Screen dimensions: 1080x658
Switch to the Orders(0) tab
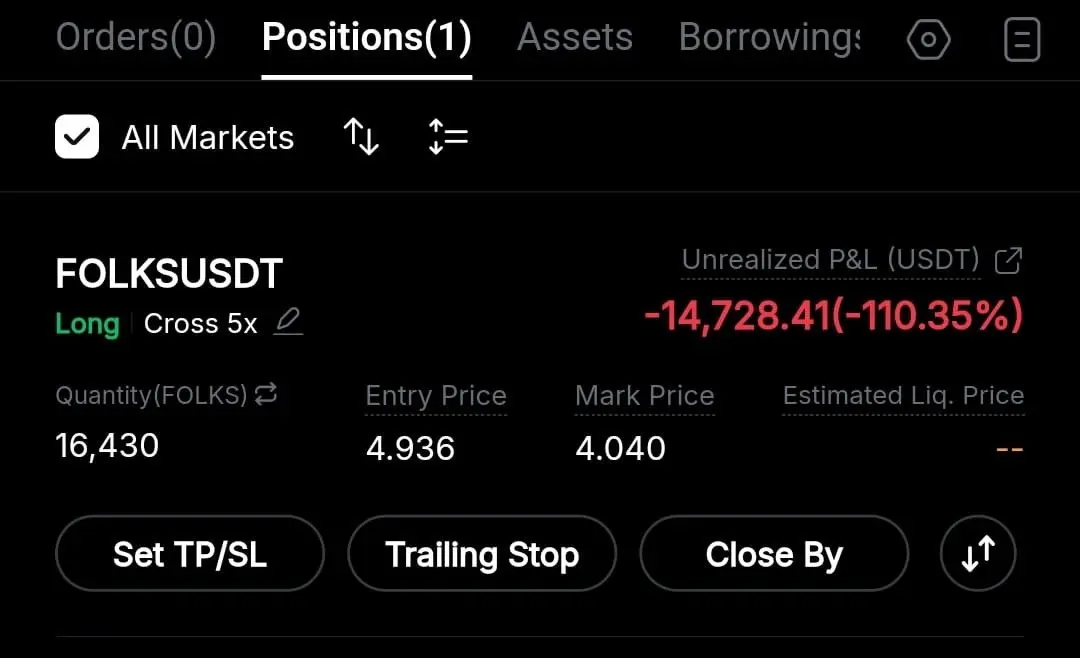pos(136,38)
